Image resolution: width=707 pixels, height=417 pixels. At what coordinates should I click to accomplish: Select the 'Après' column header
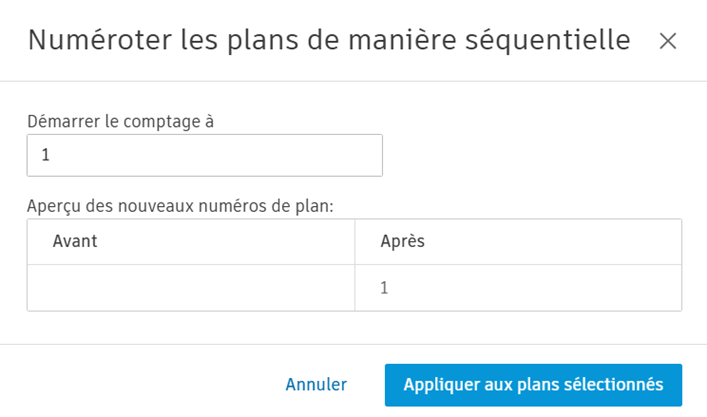(404, 242)
